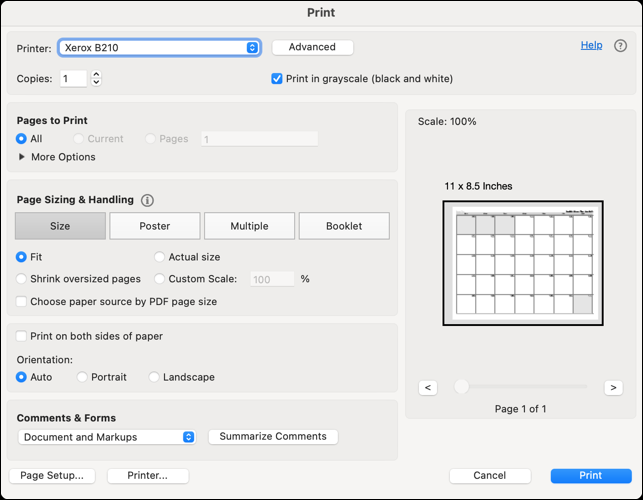
Task: Enable Print on both sides of paper
Action: pos(21,337)
